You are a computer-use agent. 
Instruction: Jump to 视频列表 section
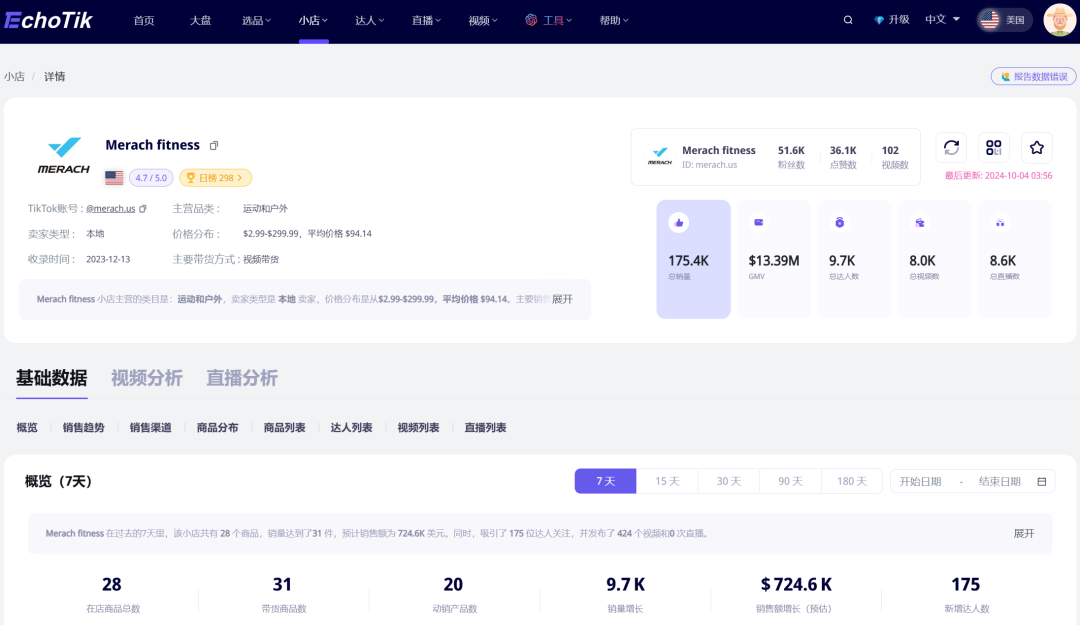point(418,428)
